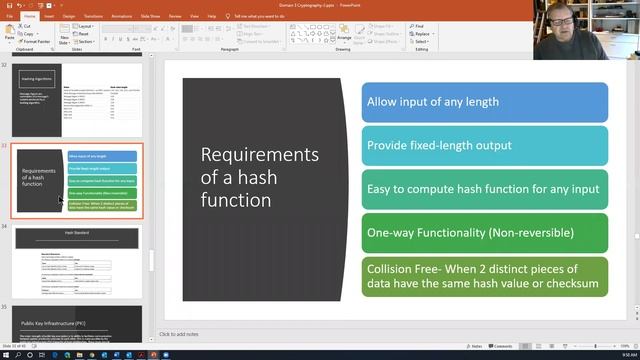Select the 'Collision Free' green box
Viewport: 640px width, 360px height.
(x=485, y=277)
